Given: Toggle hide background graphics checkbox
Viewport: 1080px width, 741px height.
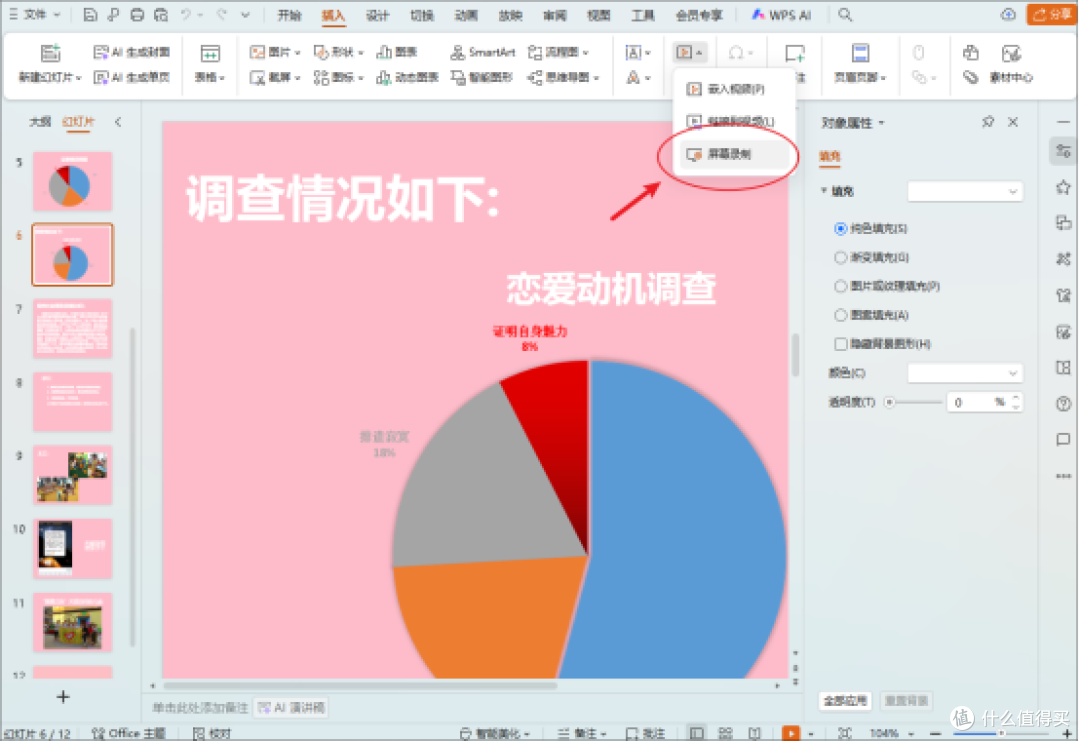Looking at the screenshot, I should [840, 344].
